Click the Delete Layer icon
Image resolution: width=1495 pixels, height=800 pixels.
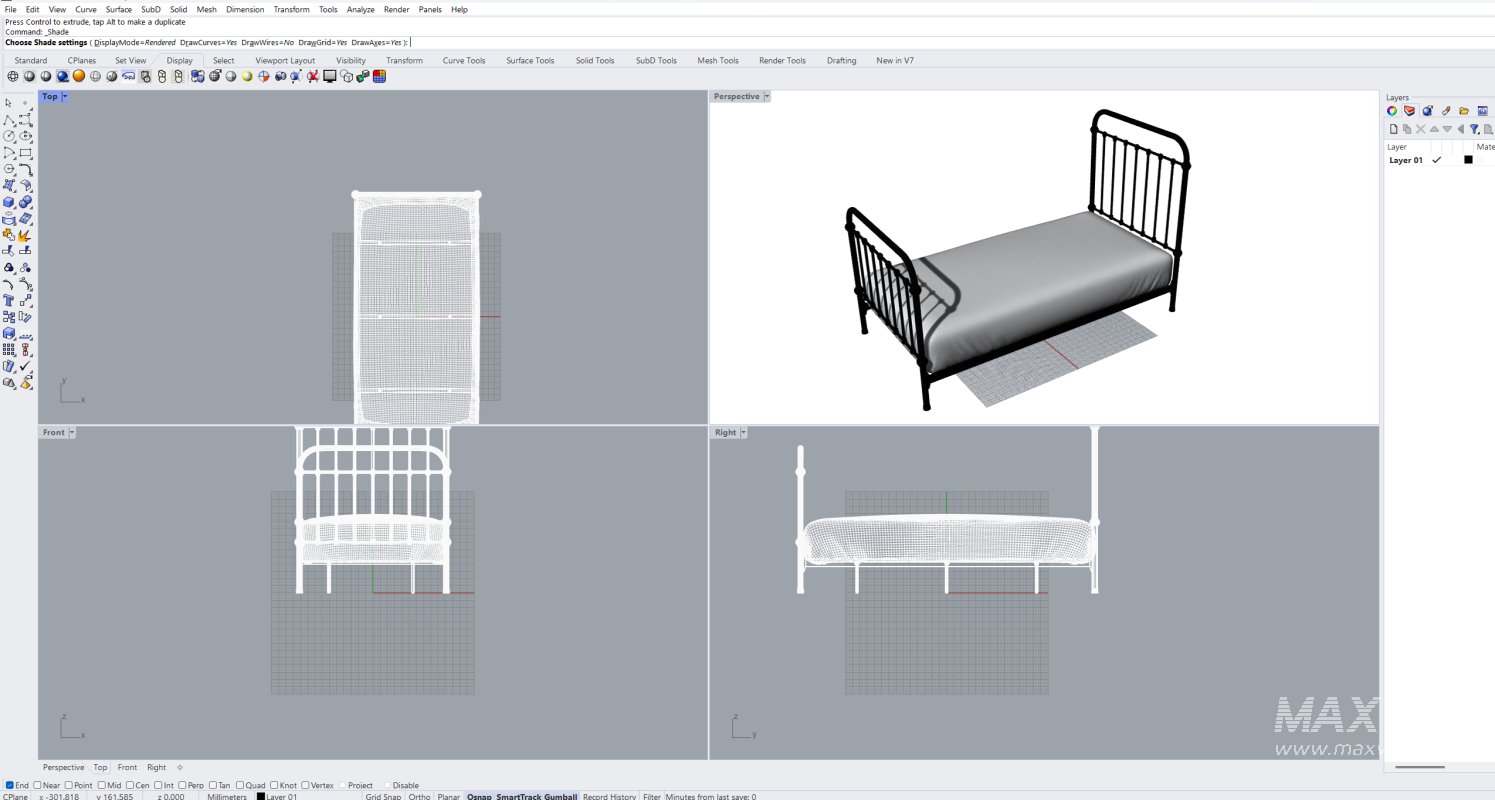(1421, 129)
